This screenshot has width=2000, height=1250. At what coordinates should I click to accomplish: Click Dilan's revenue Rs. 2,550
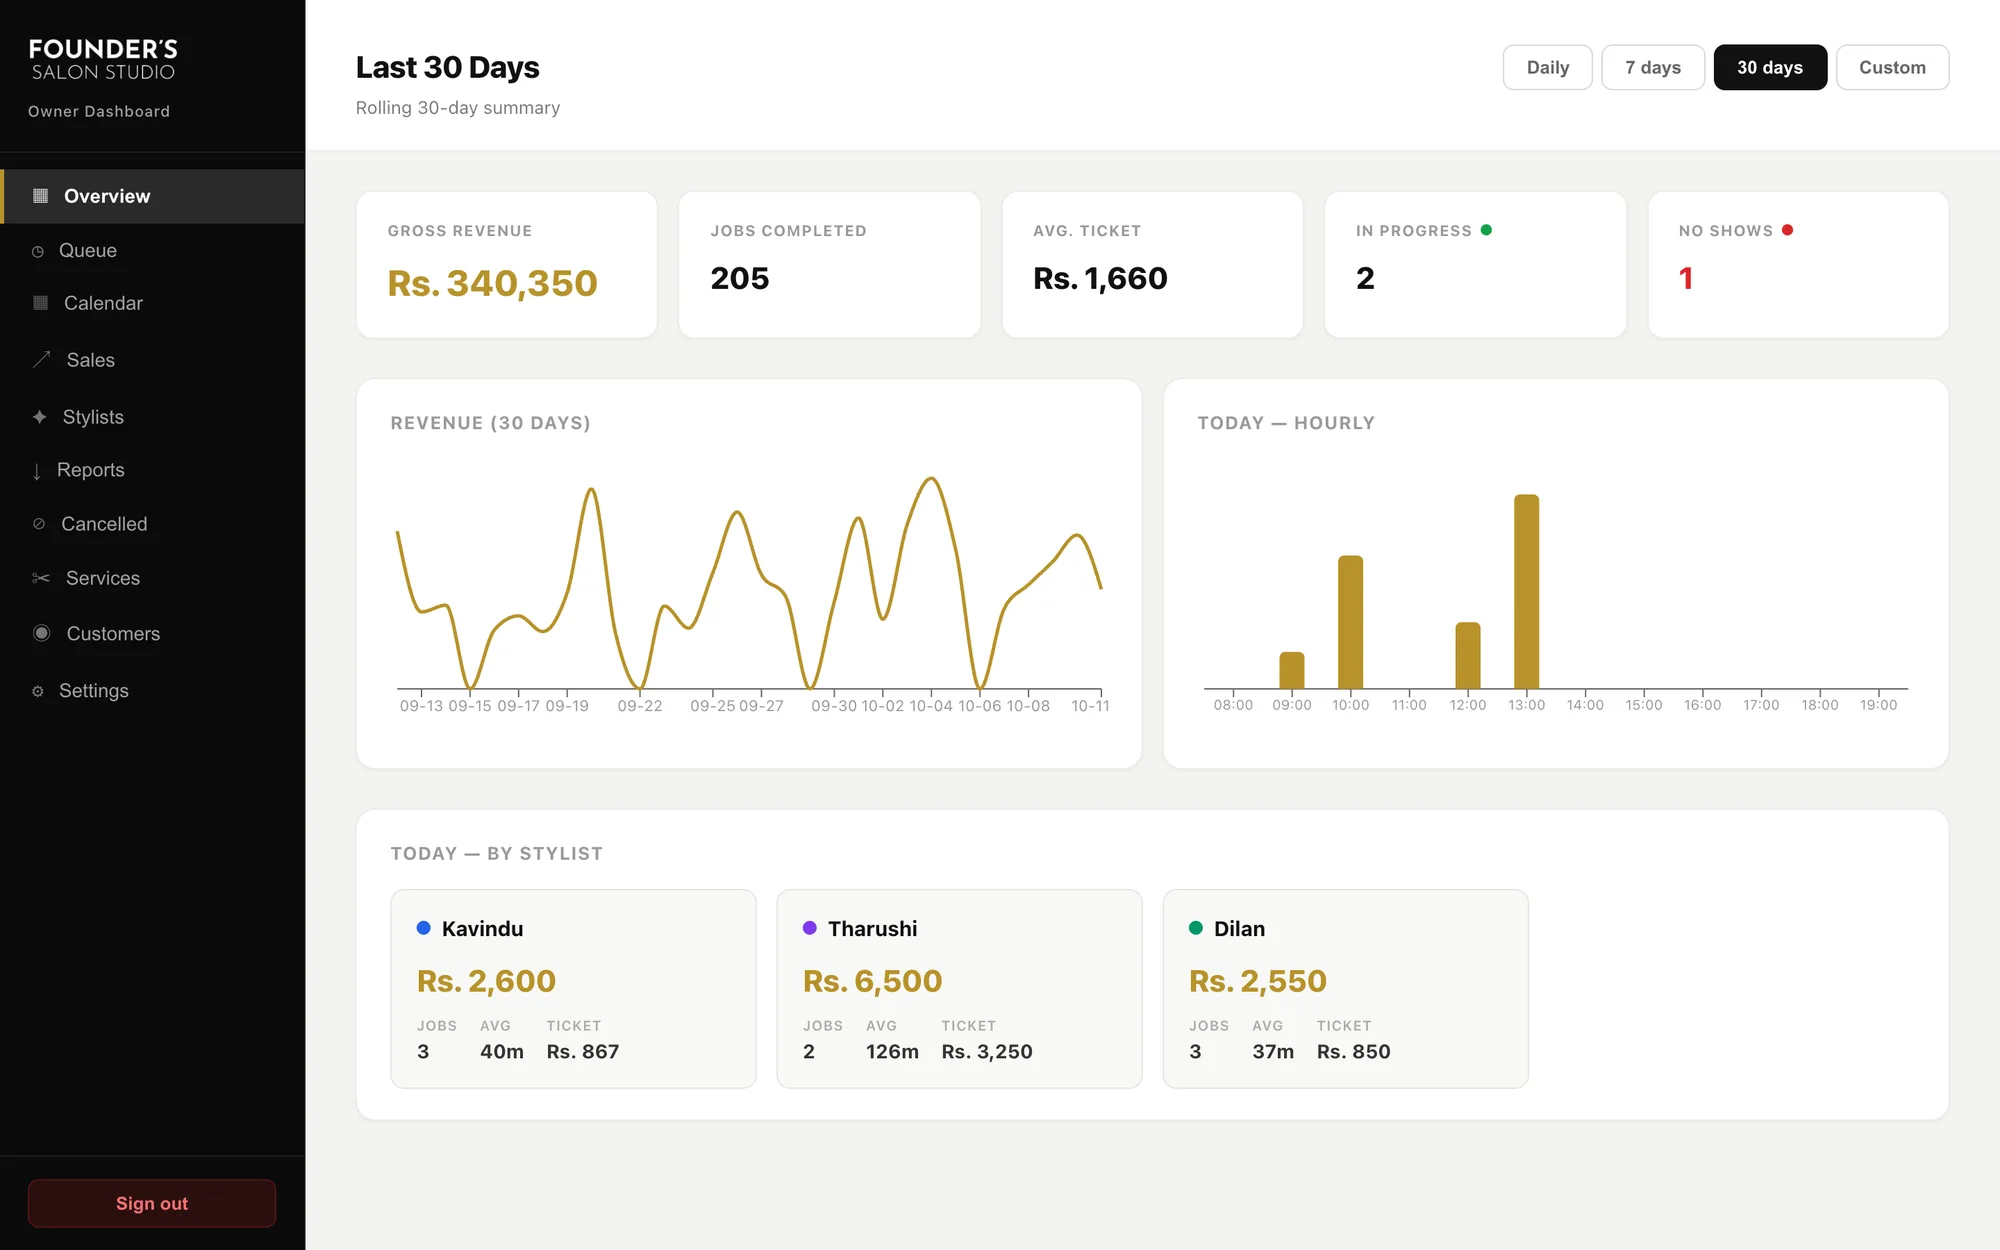click(1258, 981)
